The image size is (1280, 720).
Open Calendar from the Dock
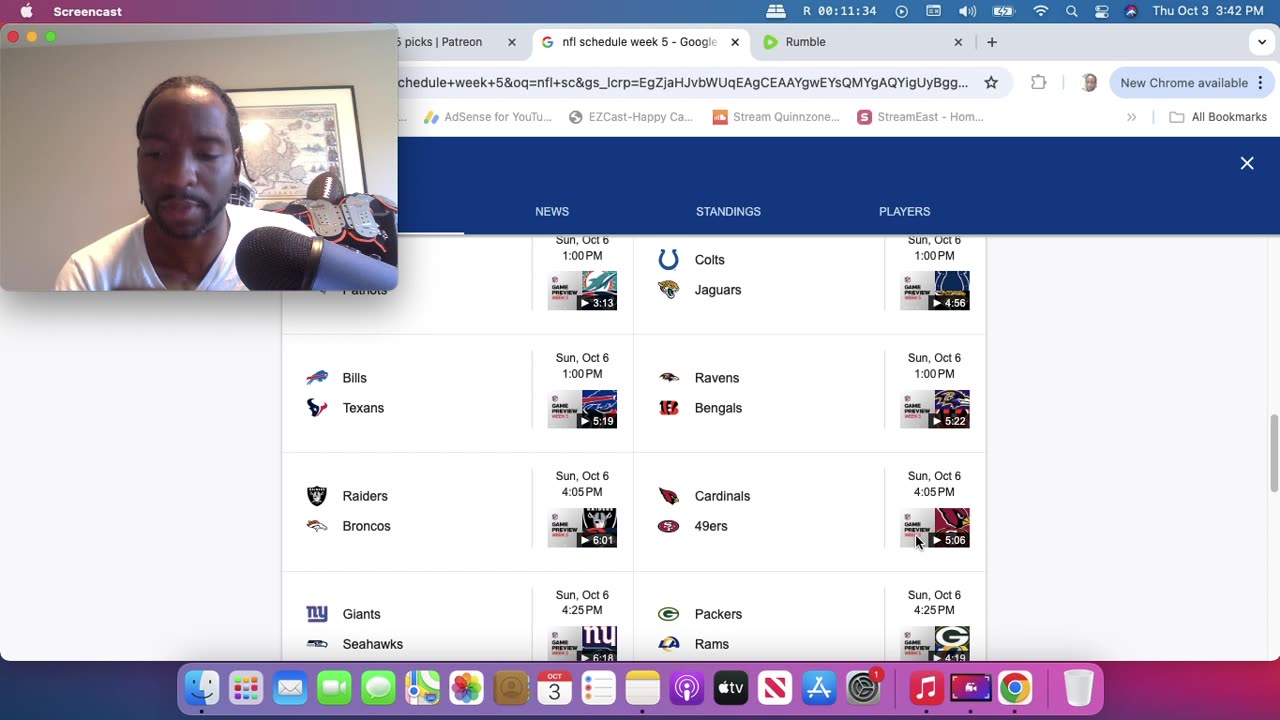coord(554,688)
